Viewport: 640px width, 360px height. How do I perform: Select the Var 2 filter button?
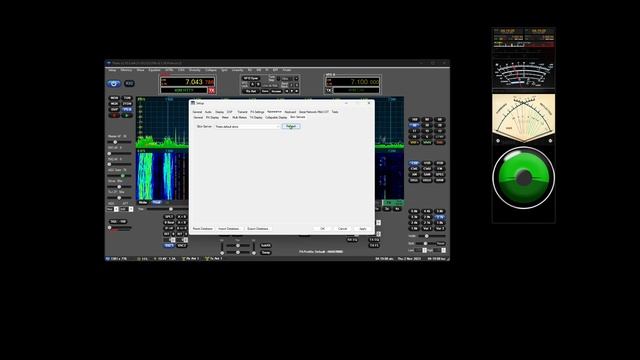(x=440, y=229)
